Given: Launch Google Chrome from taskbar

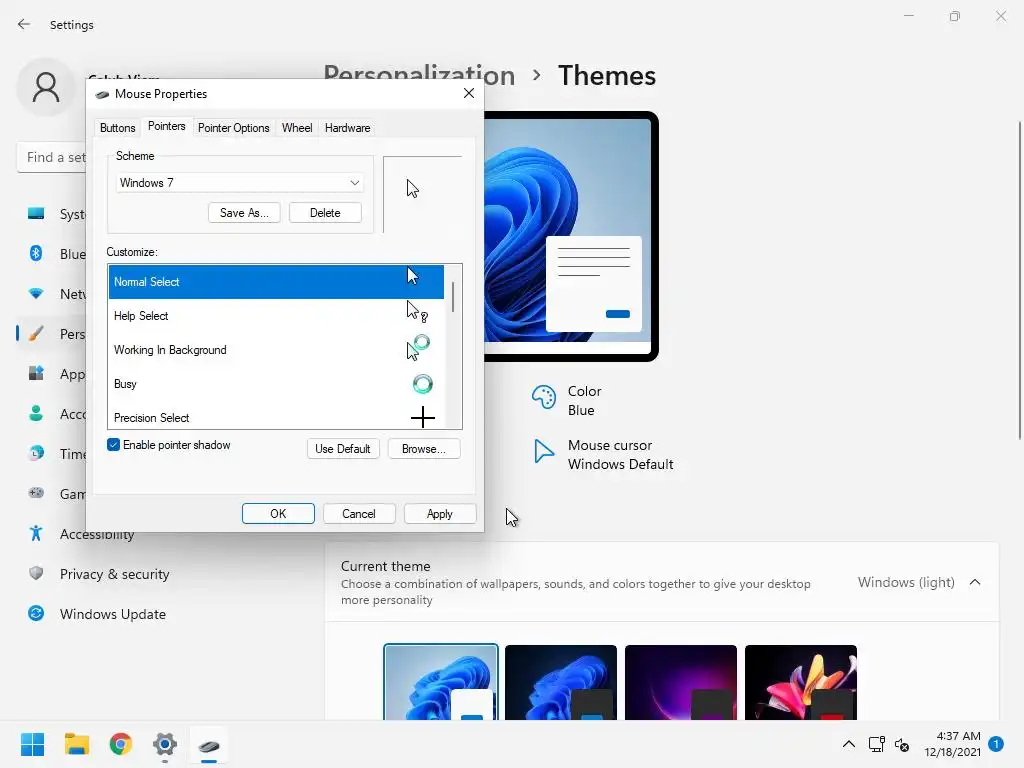Looking at the screenshot, I should pos(121,744).
